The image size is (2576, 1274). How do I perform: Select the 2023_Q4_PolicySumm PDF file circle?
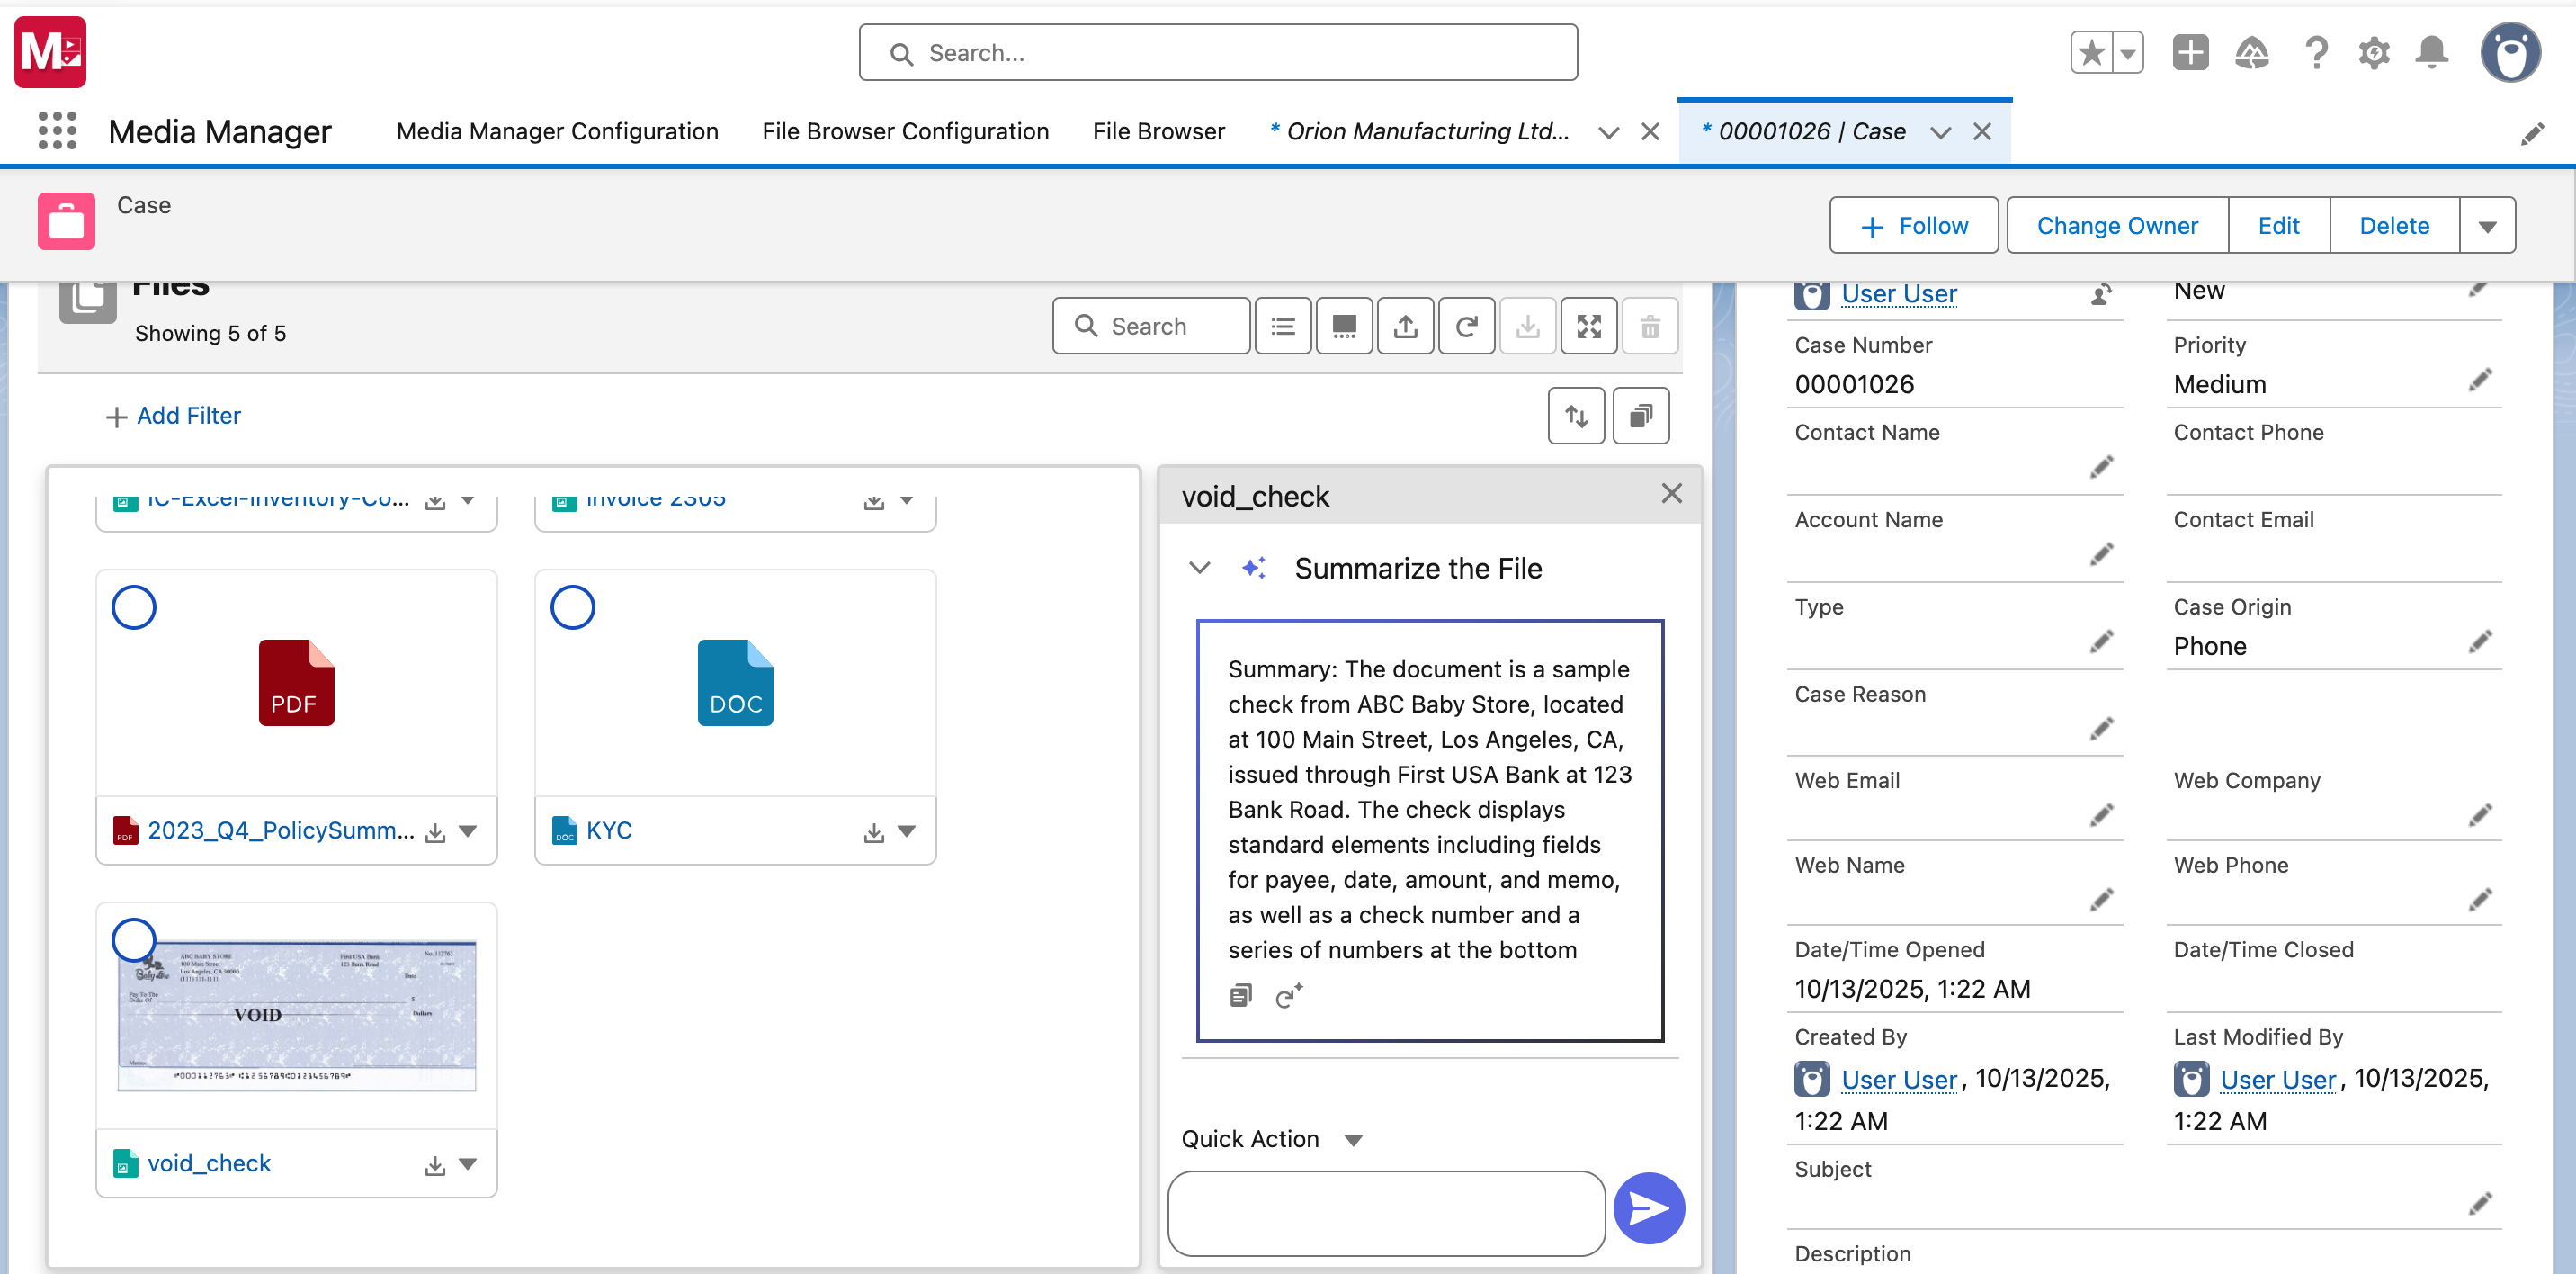(x=134, y=607)
